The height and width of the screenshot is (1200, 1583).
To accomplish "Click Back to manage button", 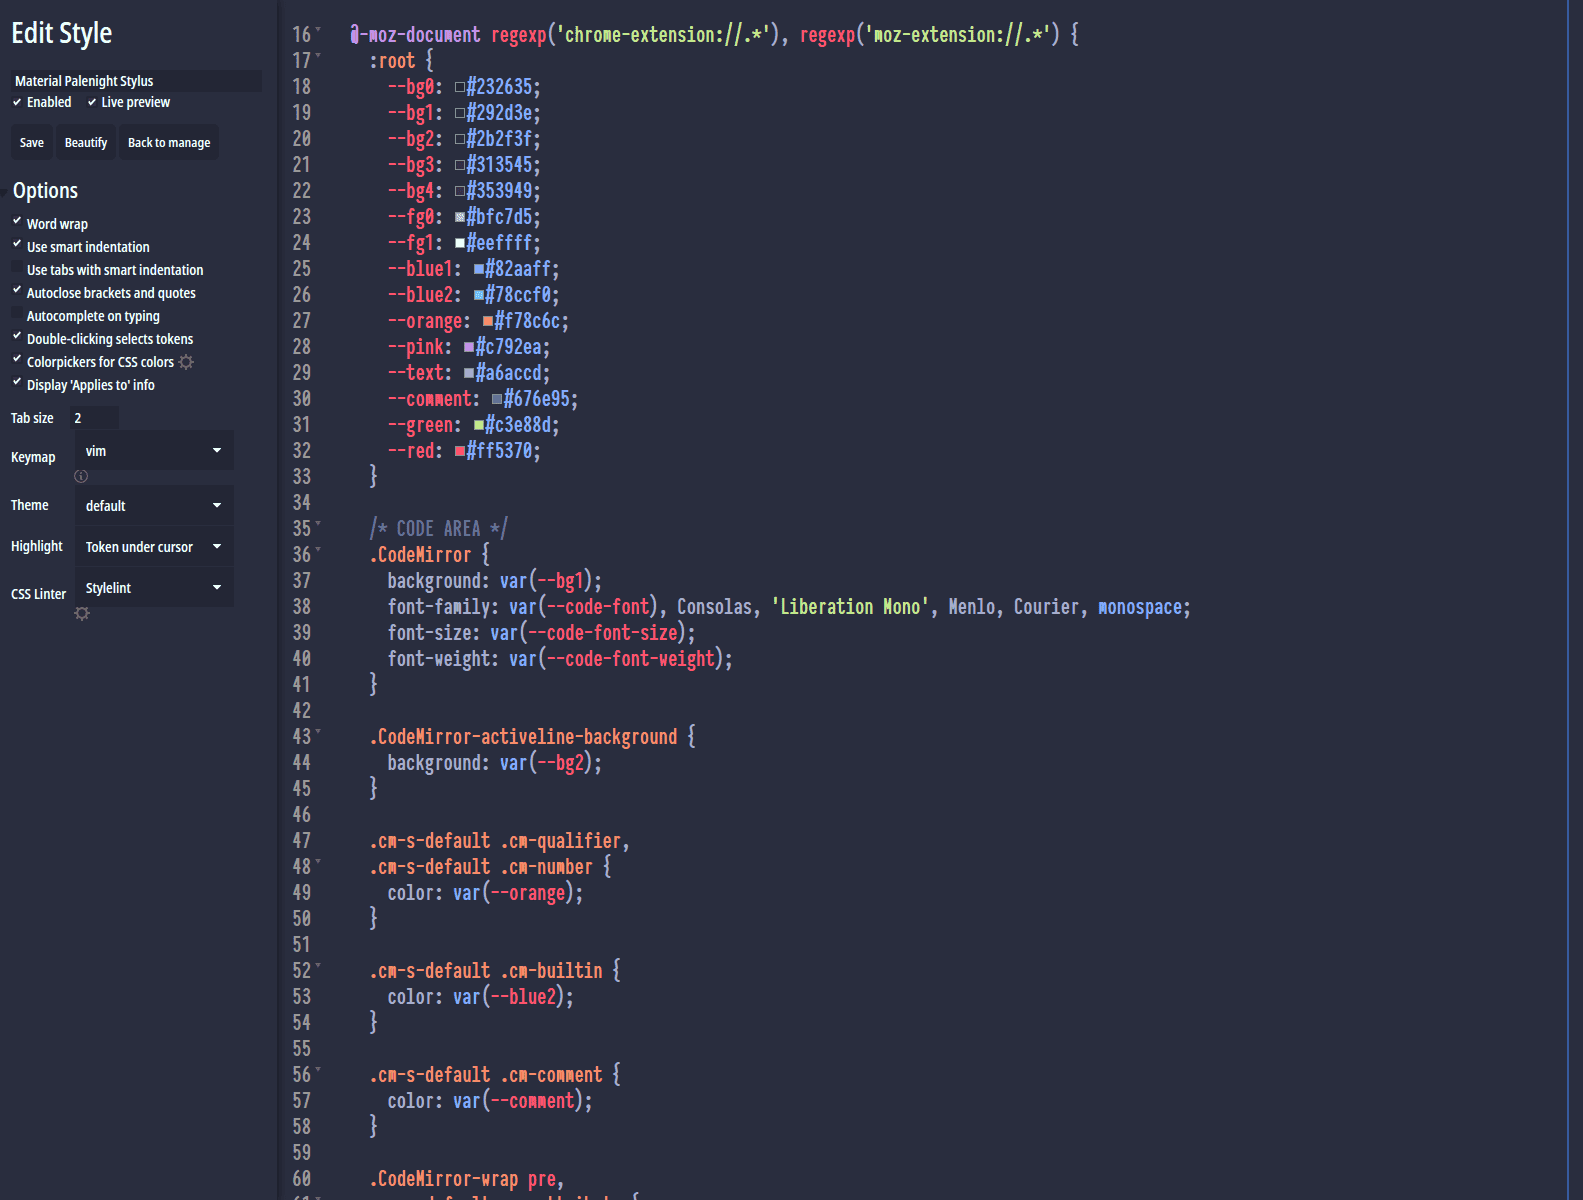I will (169, 142).
